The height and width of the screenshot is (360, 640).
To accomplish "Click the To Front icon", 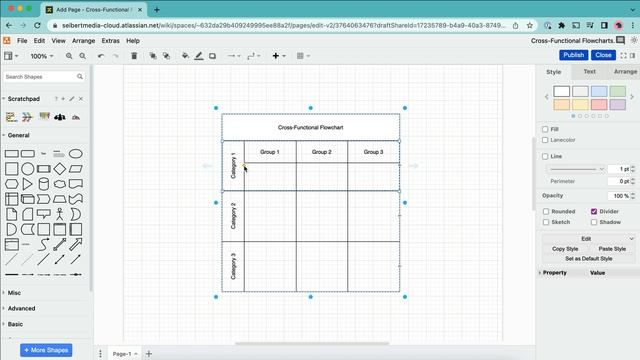I will [153, 56].
